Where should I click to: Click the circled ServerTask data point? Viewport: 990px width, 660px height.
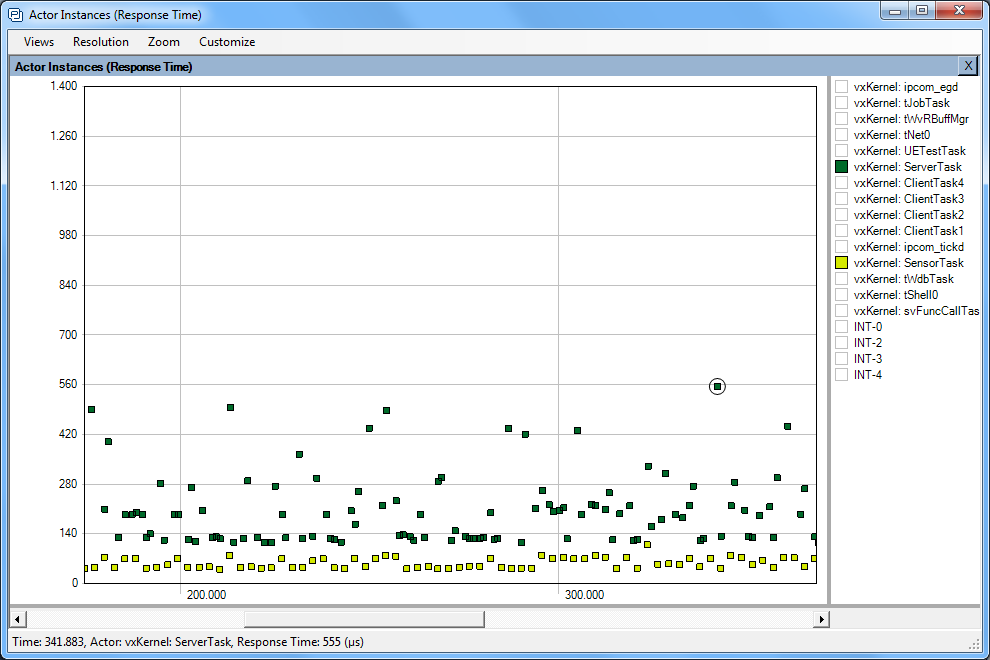click(717, 387)
